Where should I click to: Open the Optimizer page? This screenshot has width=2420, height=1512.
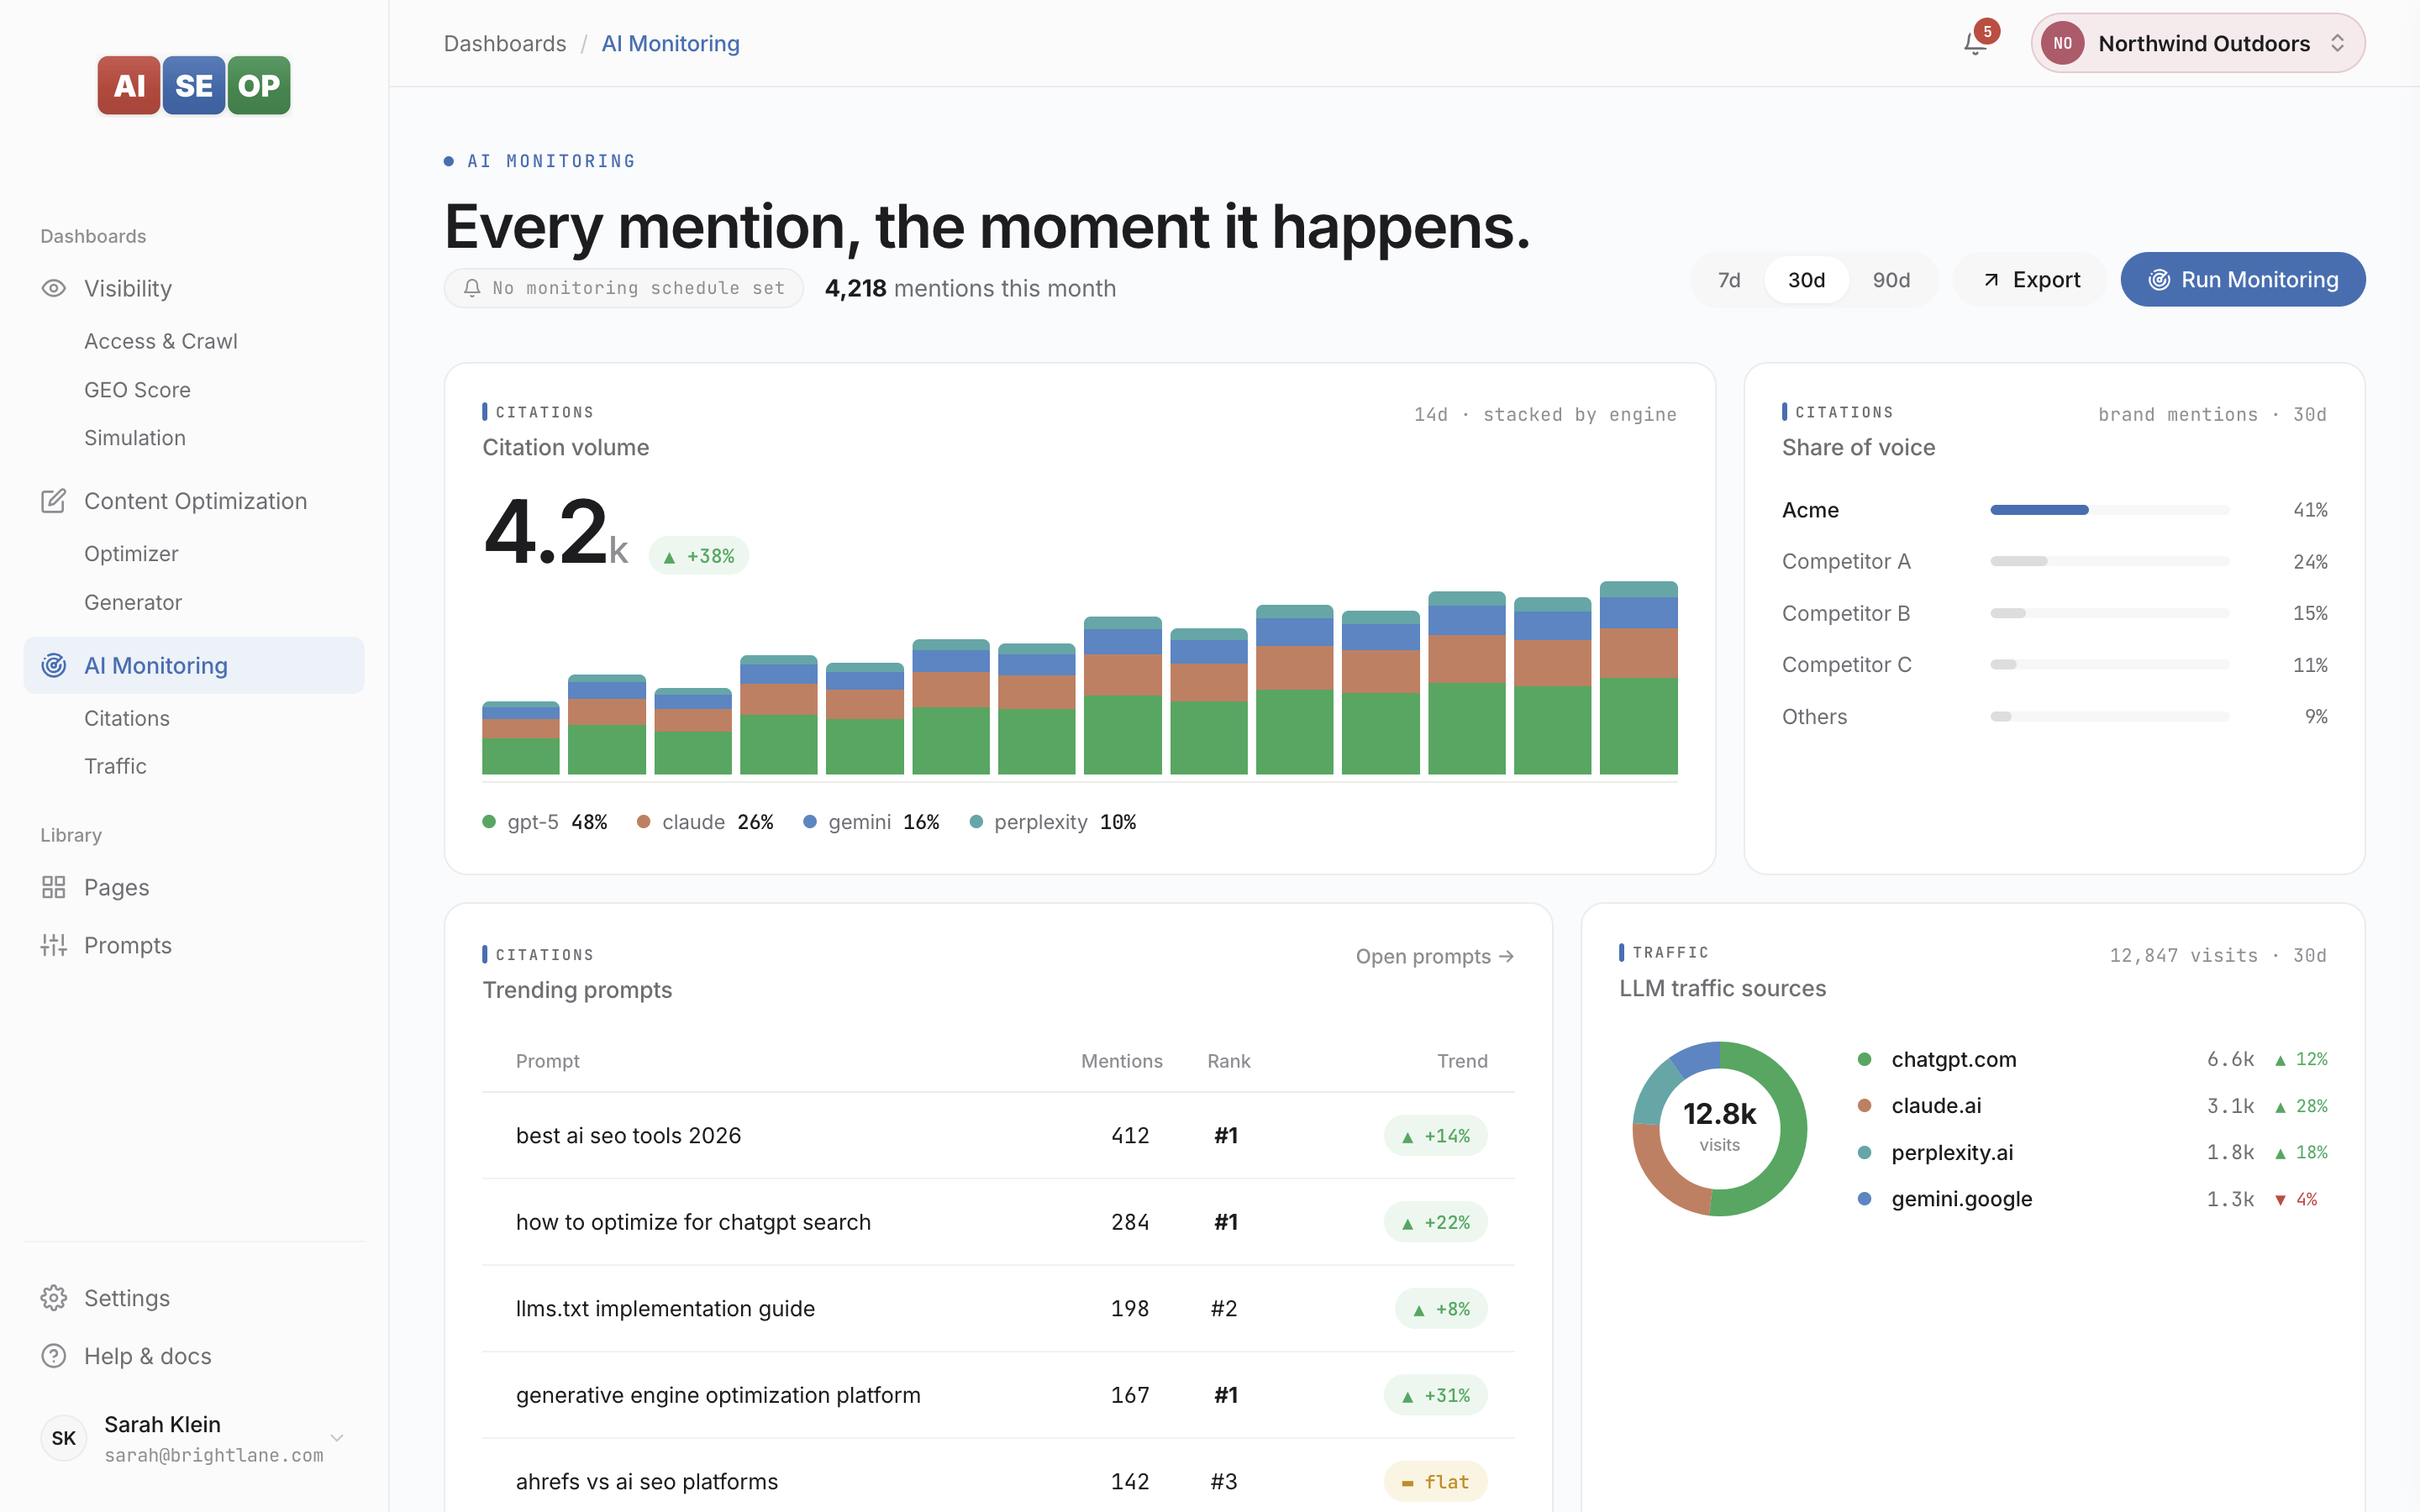point(131,554)
